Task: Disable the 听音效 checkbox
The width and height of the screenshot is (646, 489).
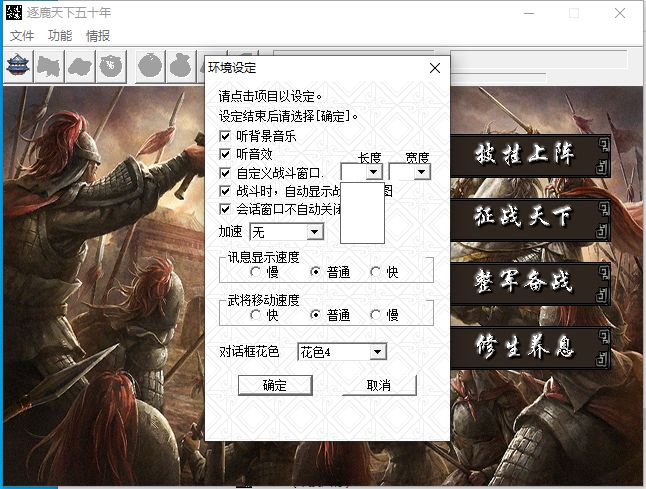Action: pyautogui.click(x=225, y=154)
